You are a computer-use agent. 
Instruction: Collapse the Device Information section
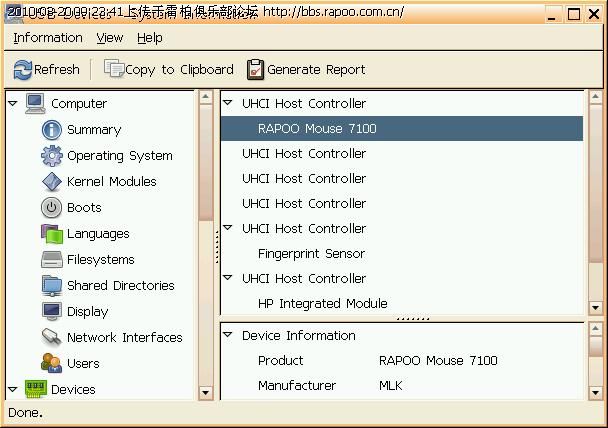point(228,335)
